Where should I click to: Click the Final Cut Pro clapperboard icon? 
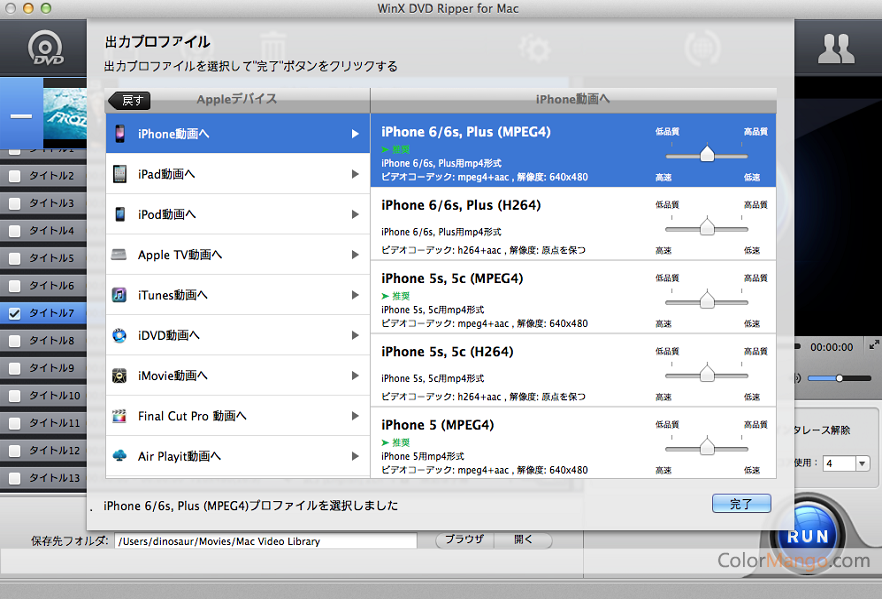(120, 416)
